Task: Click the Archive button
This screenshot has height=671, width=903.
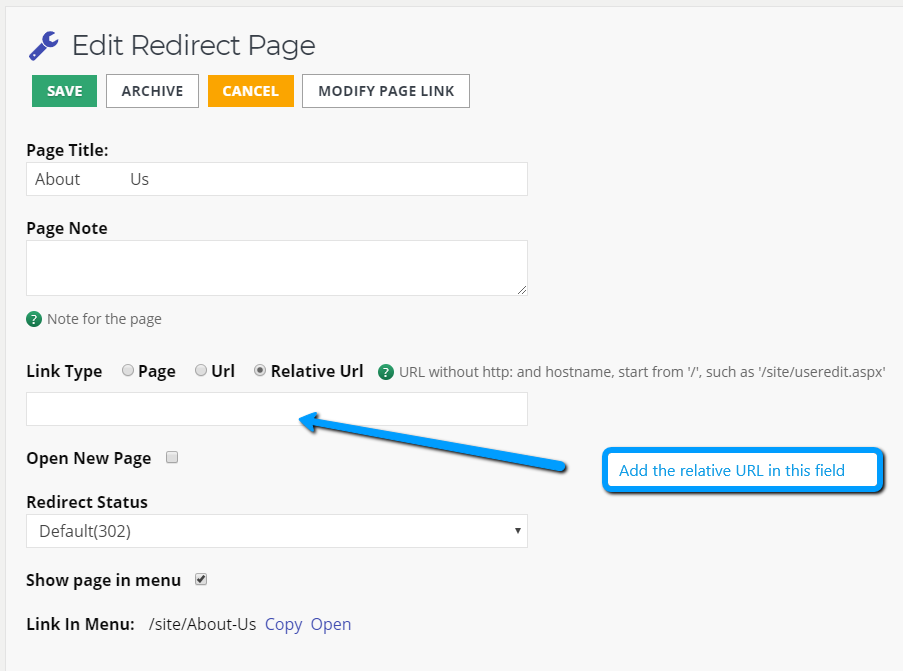Action: click(153, 91)
